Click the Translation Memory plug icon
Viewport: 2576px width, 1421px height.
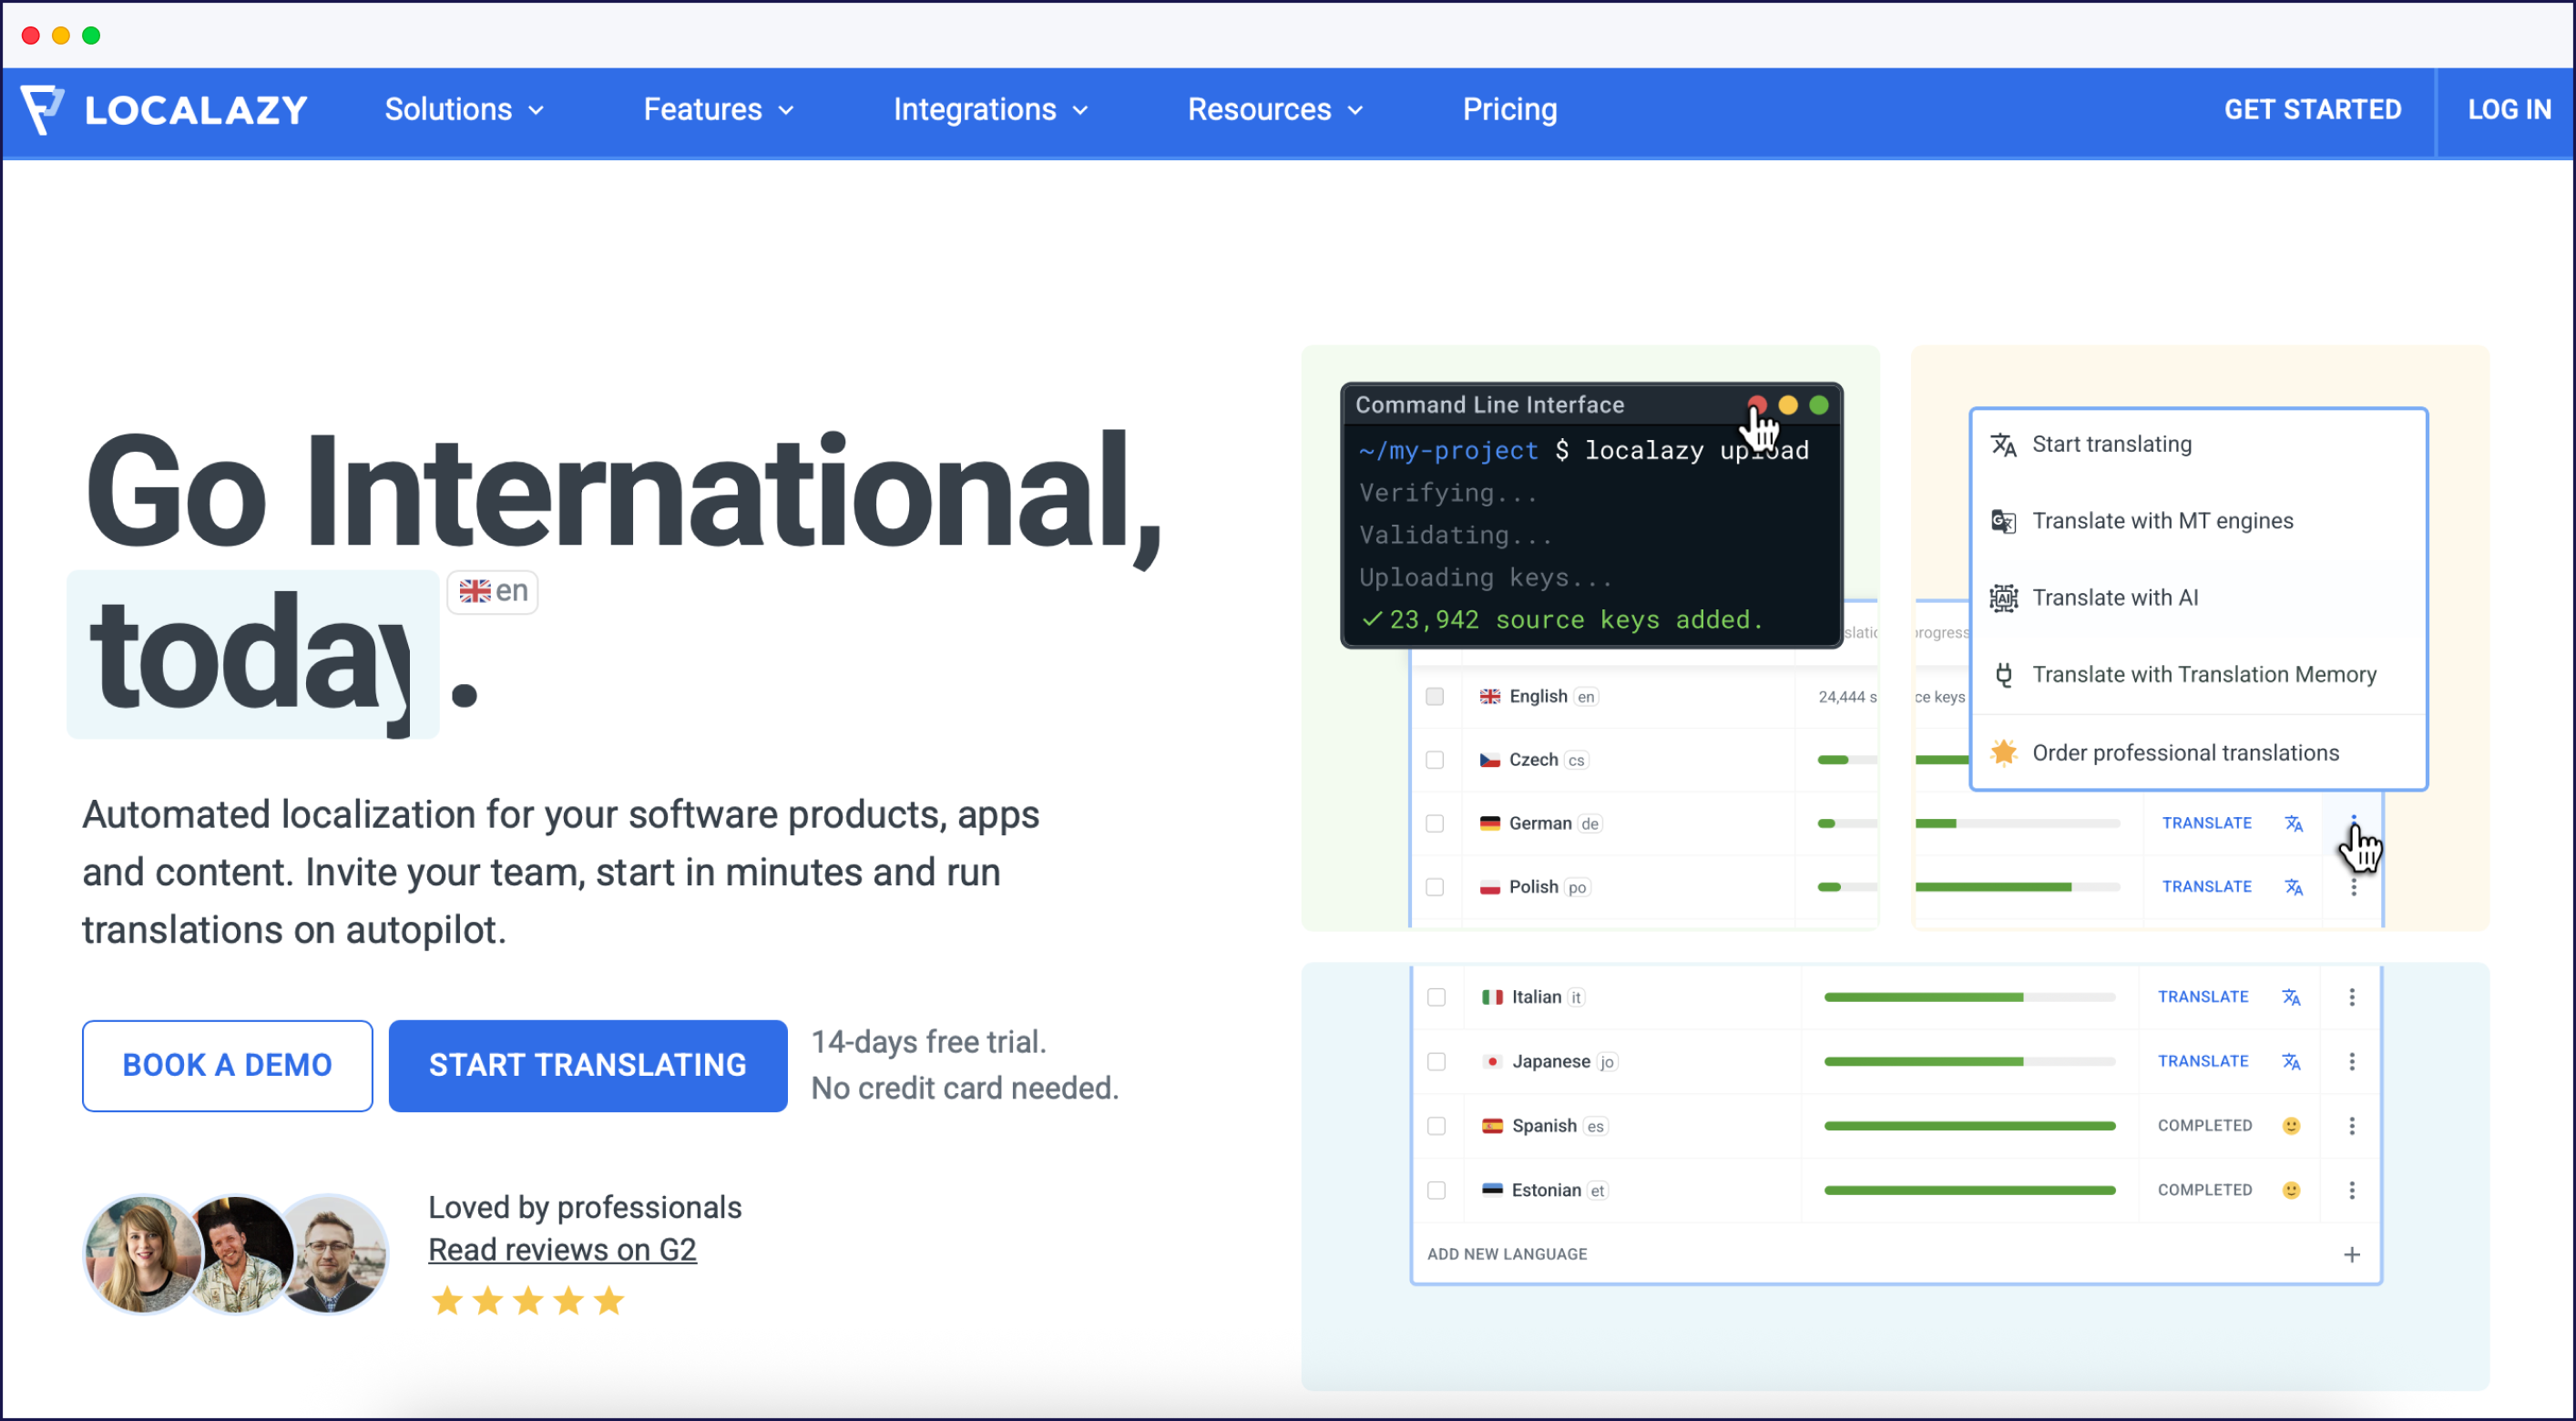(x=2003, y=675)
